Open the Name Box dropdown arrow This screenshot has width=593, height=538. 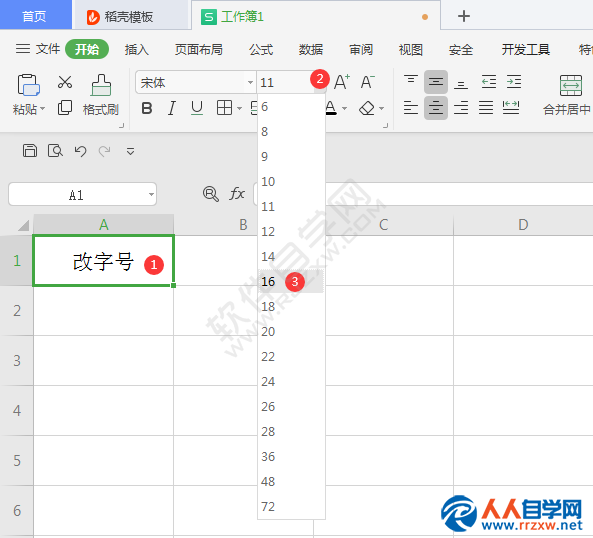[x=151, y=195]
